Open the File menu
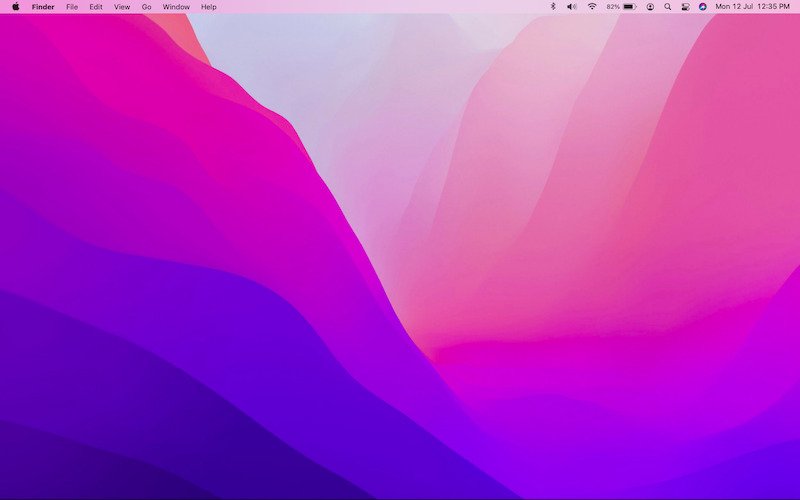Image resolution: width=800 pixels, height=500 pixels. click(72, 6)
